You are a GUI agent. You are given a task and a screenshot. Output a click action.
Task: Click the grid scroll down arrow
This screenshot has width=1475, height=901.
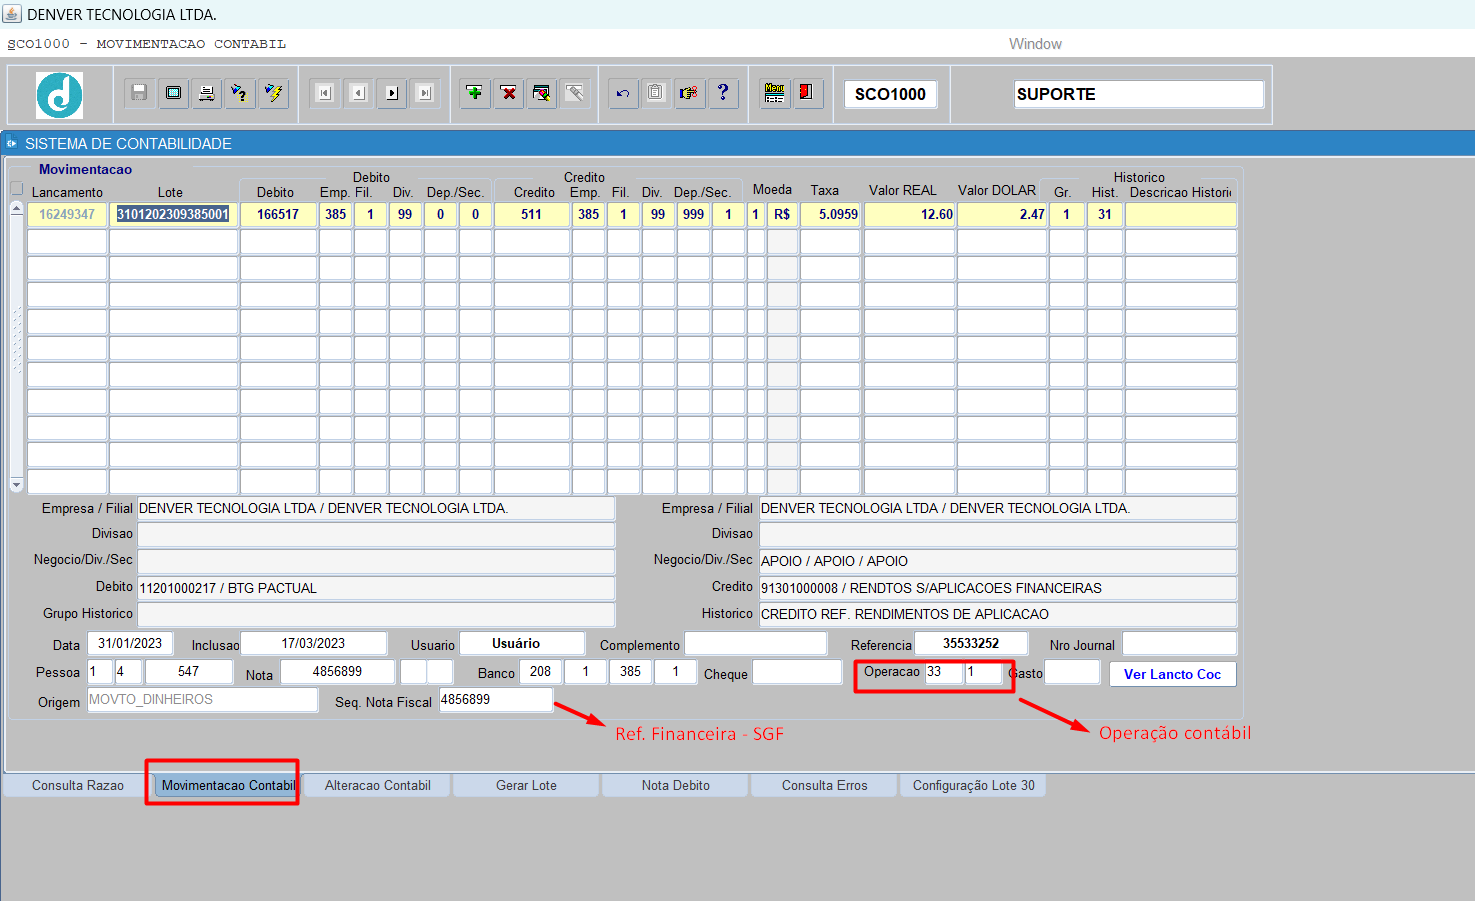click(17, 484)
